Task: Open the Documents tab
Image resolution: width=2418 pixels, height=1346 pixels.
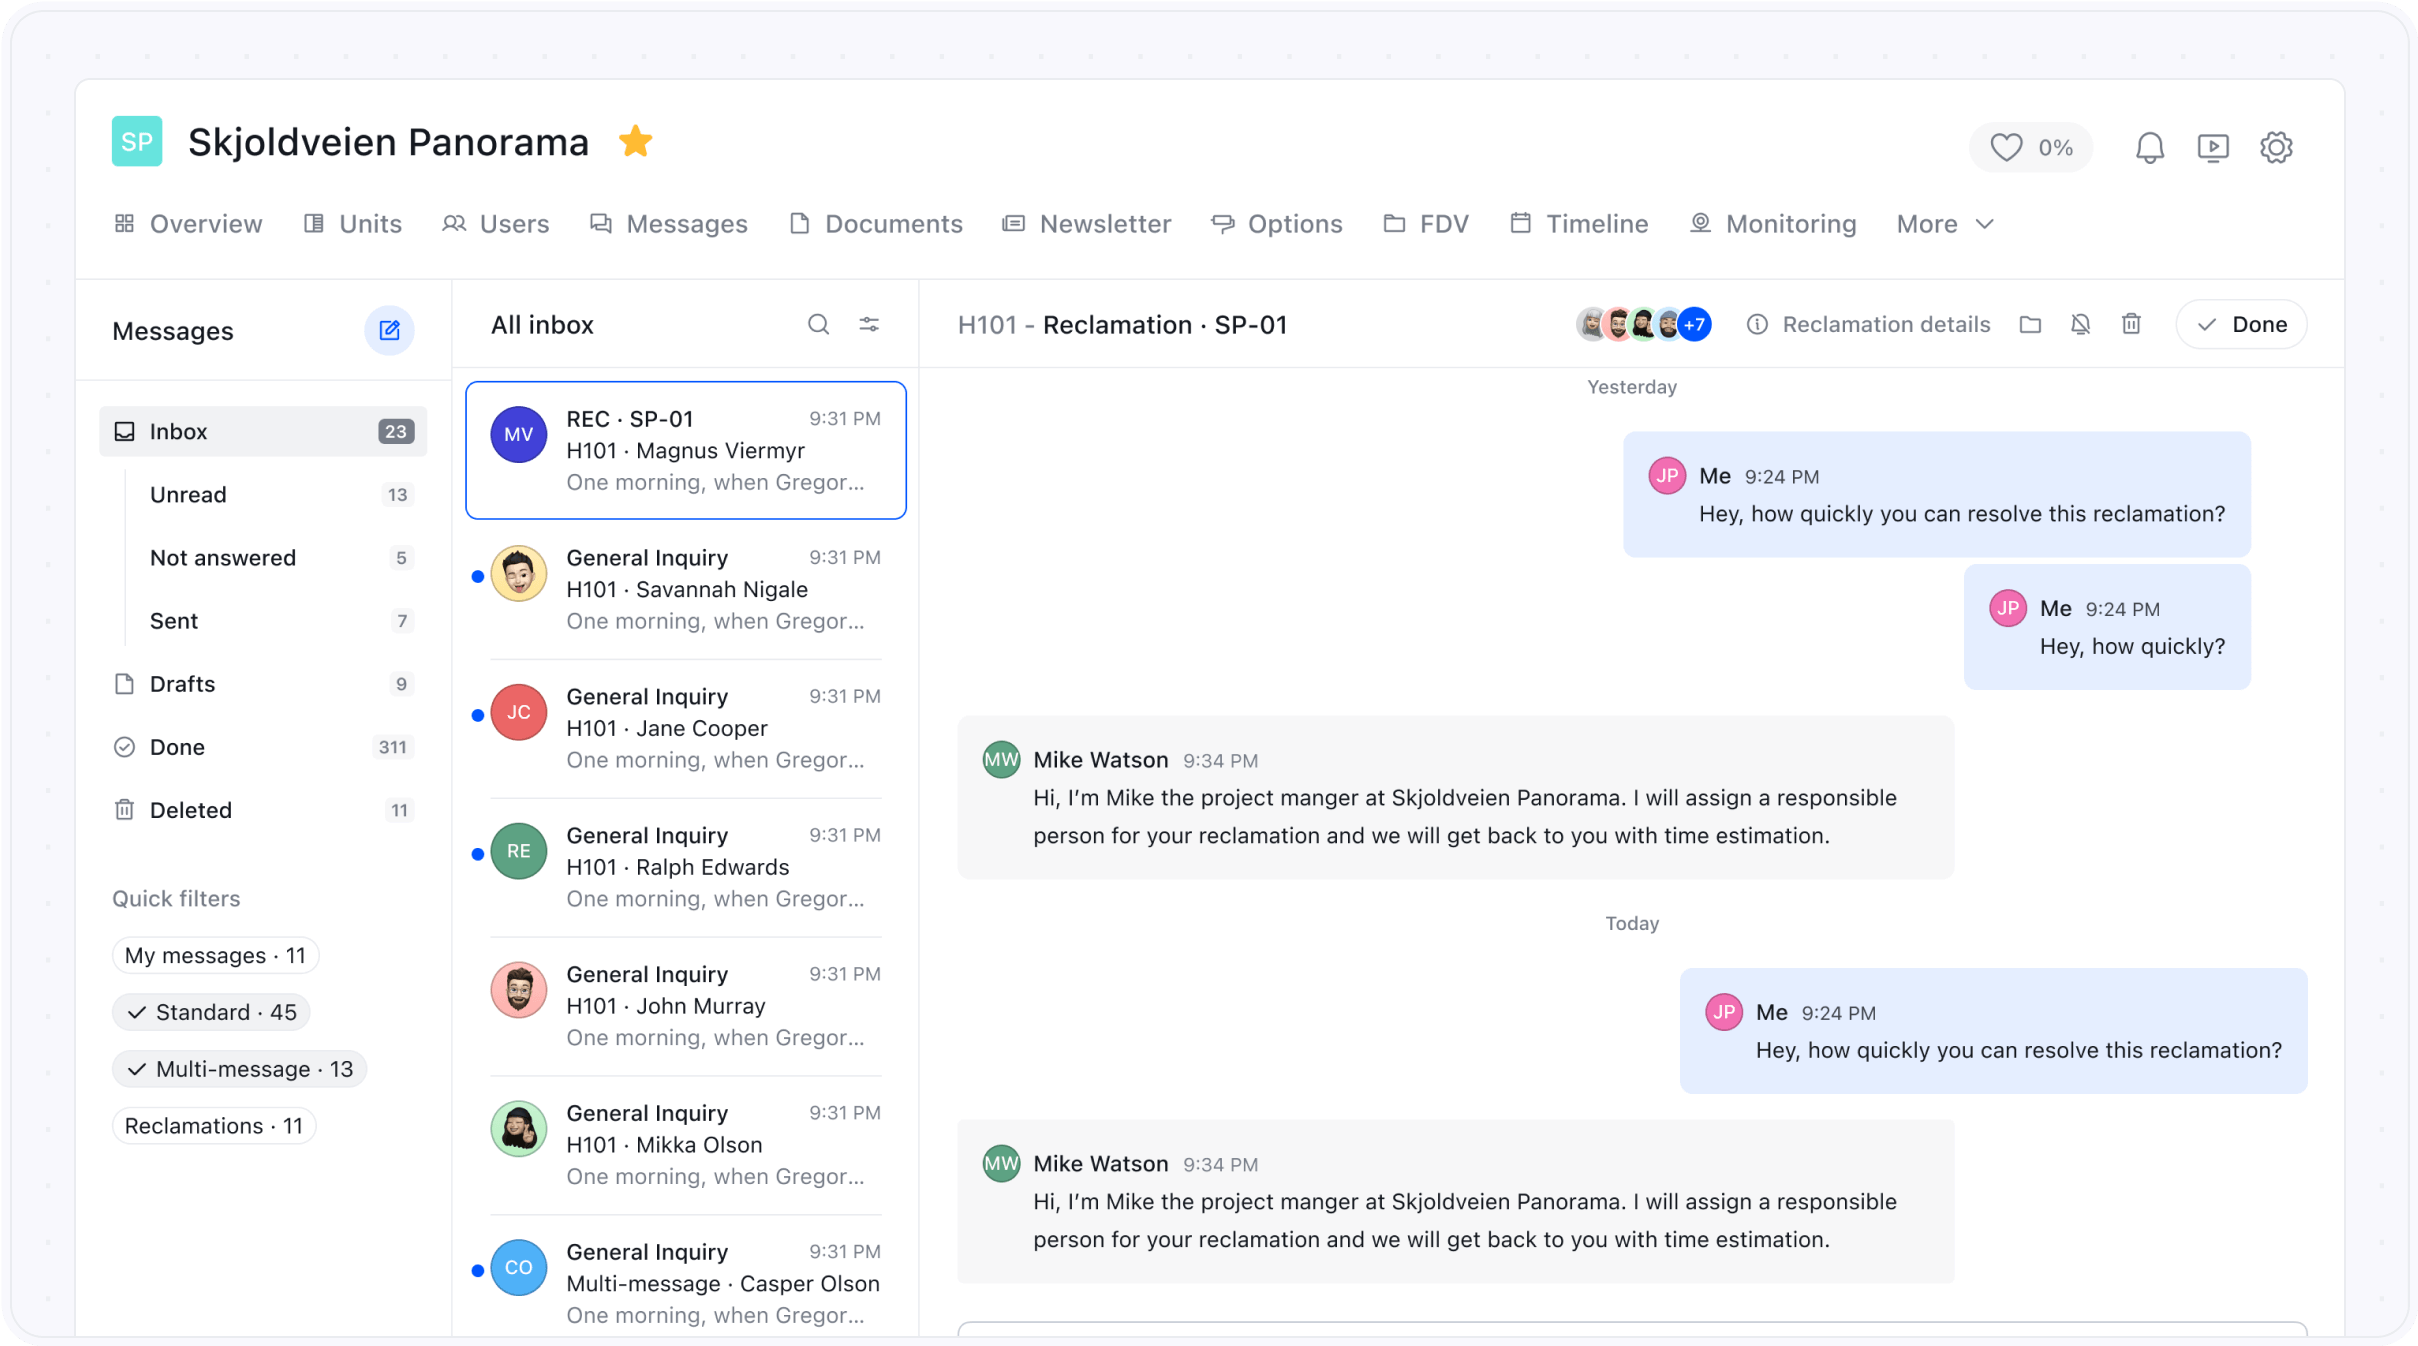Action: coord(875,224)
